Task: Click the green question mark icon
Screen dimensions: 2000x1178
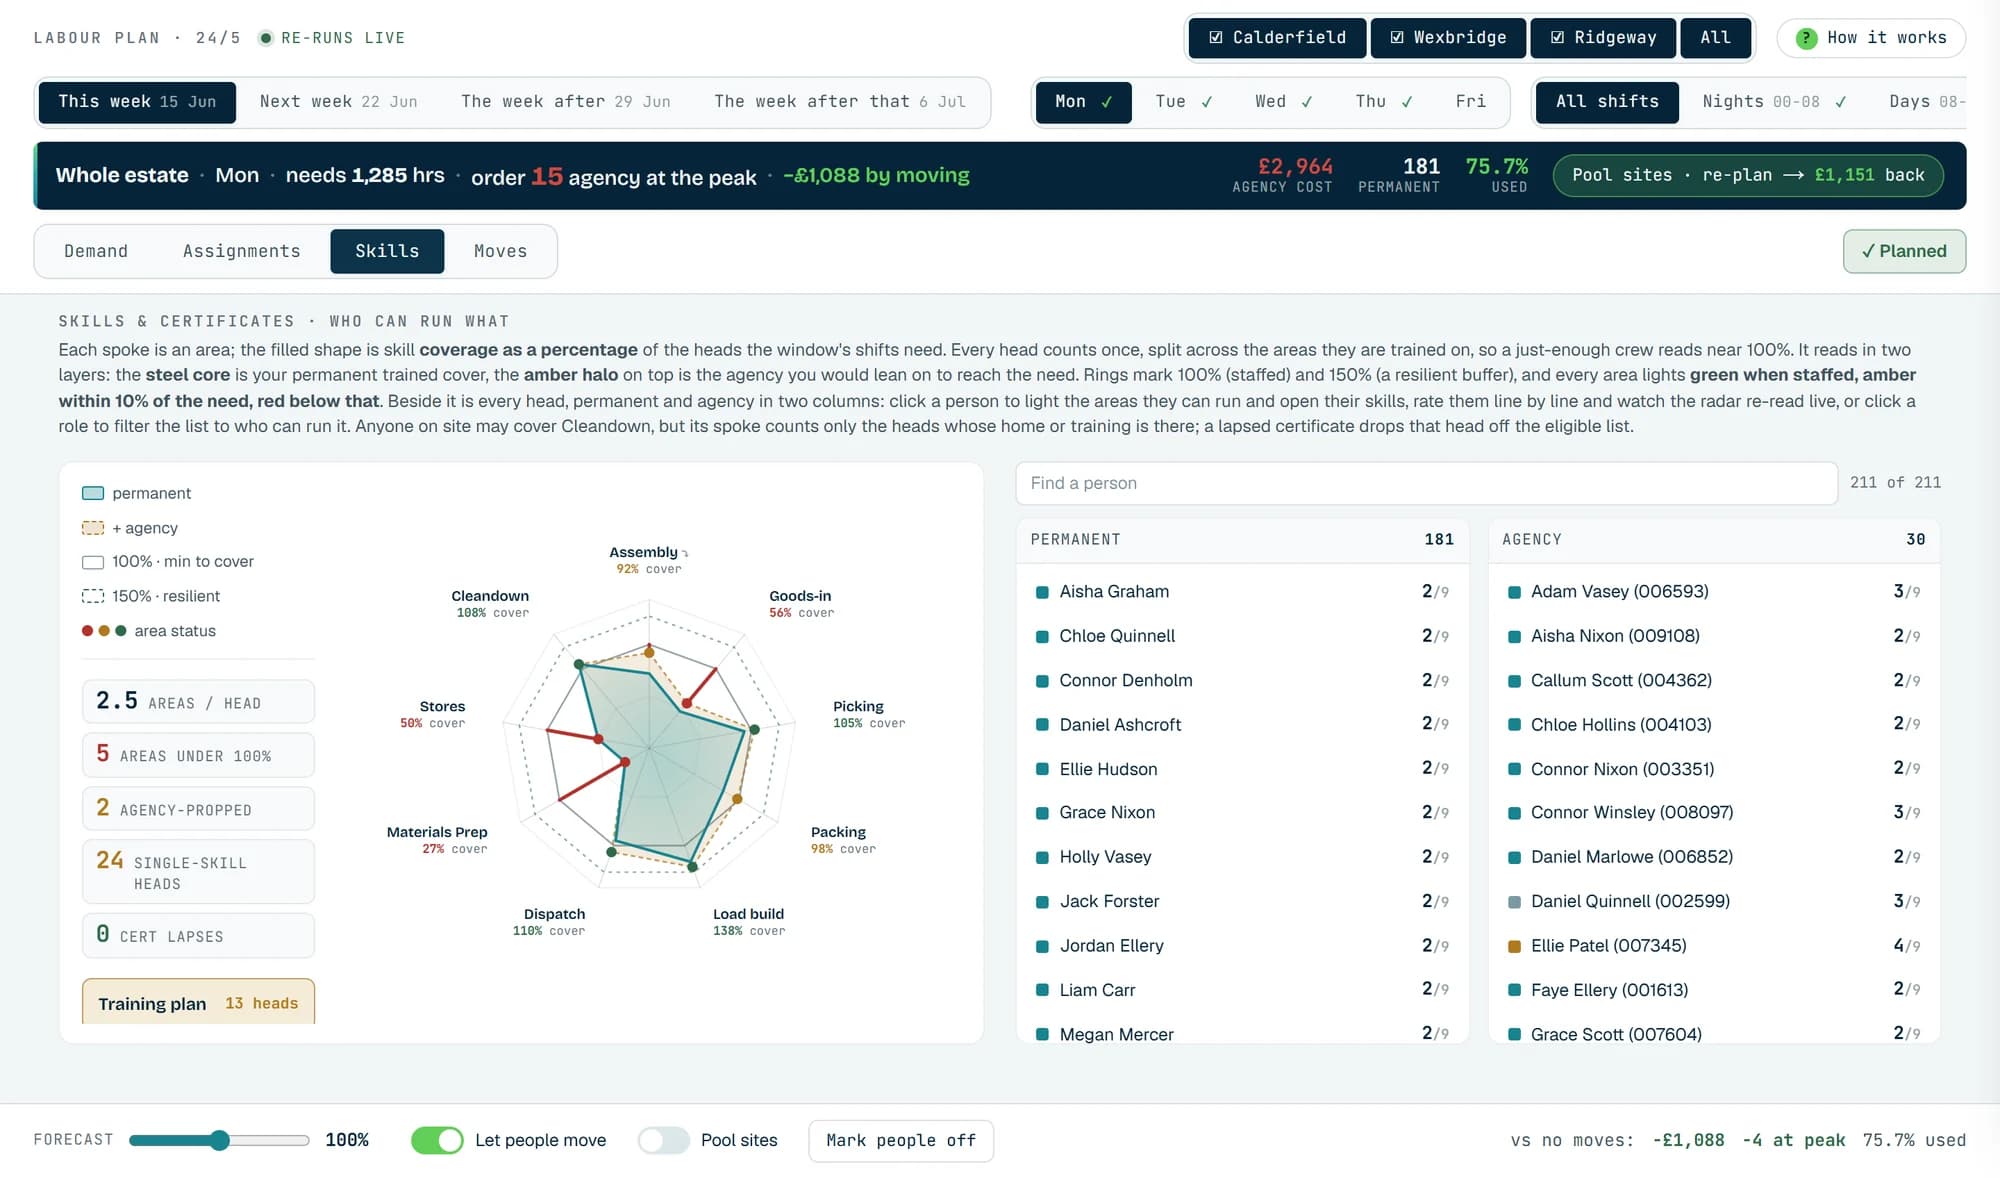Action: tap(1806, 38)
